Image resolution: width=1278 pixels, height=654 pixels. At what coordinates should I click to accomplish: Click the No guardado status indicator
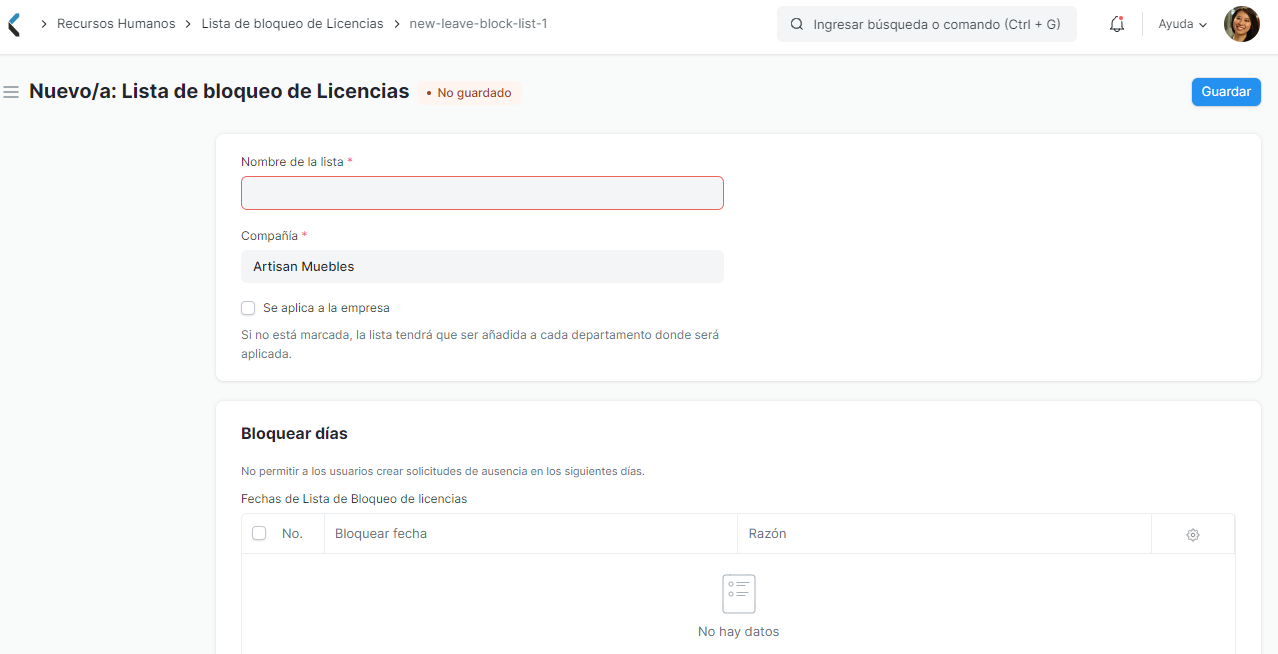[469, 92]
